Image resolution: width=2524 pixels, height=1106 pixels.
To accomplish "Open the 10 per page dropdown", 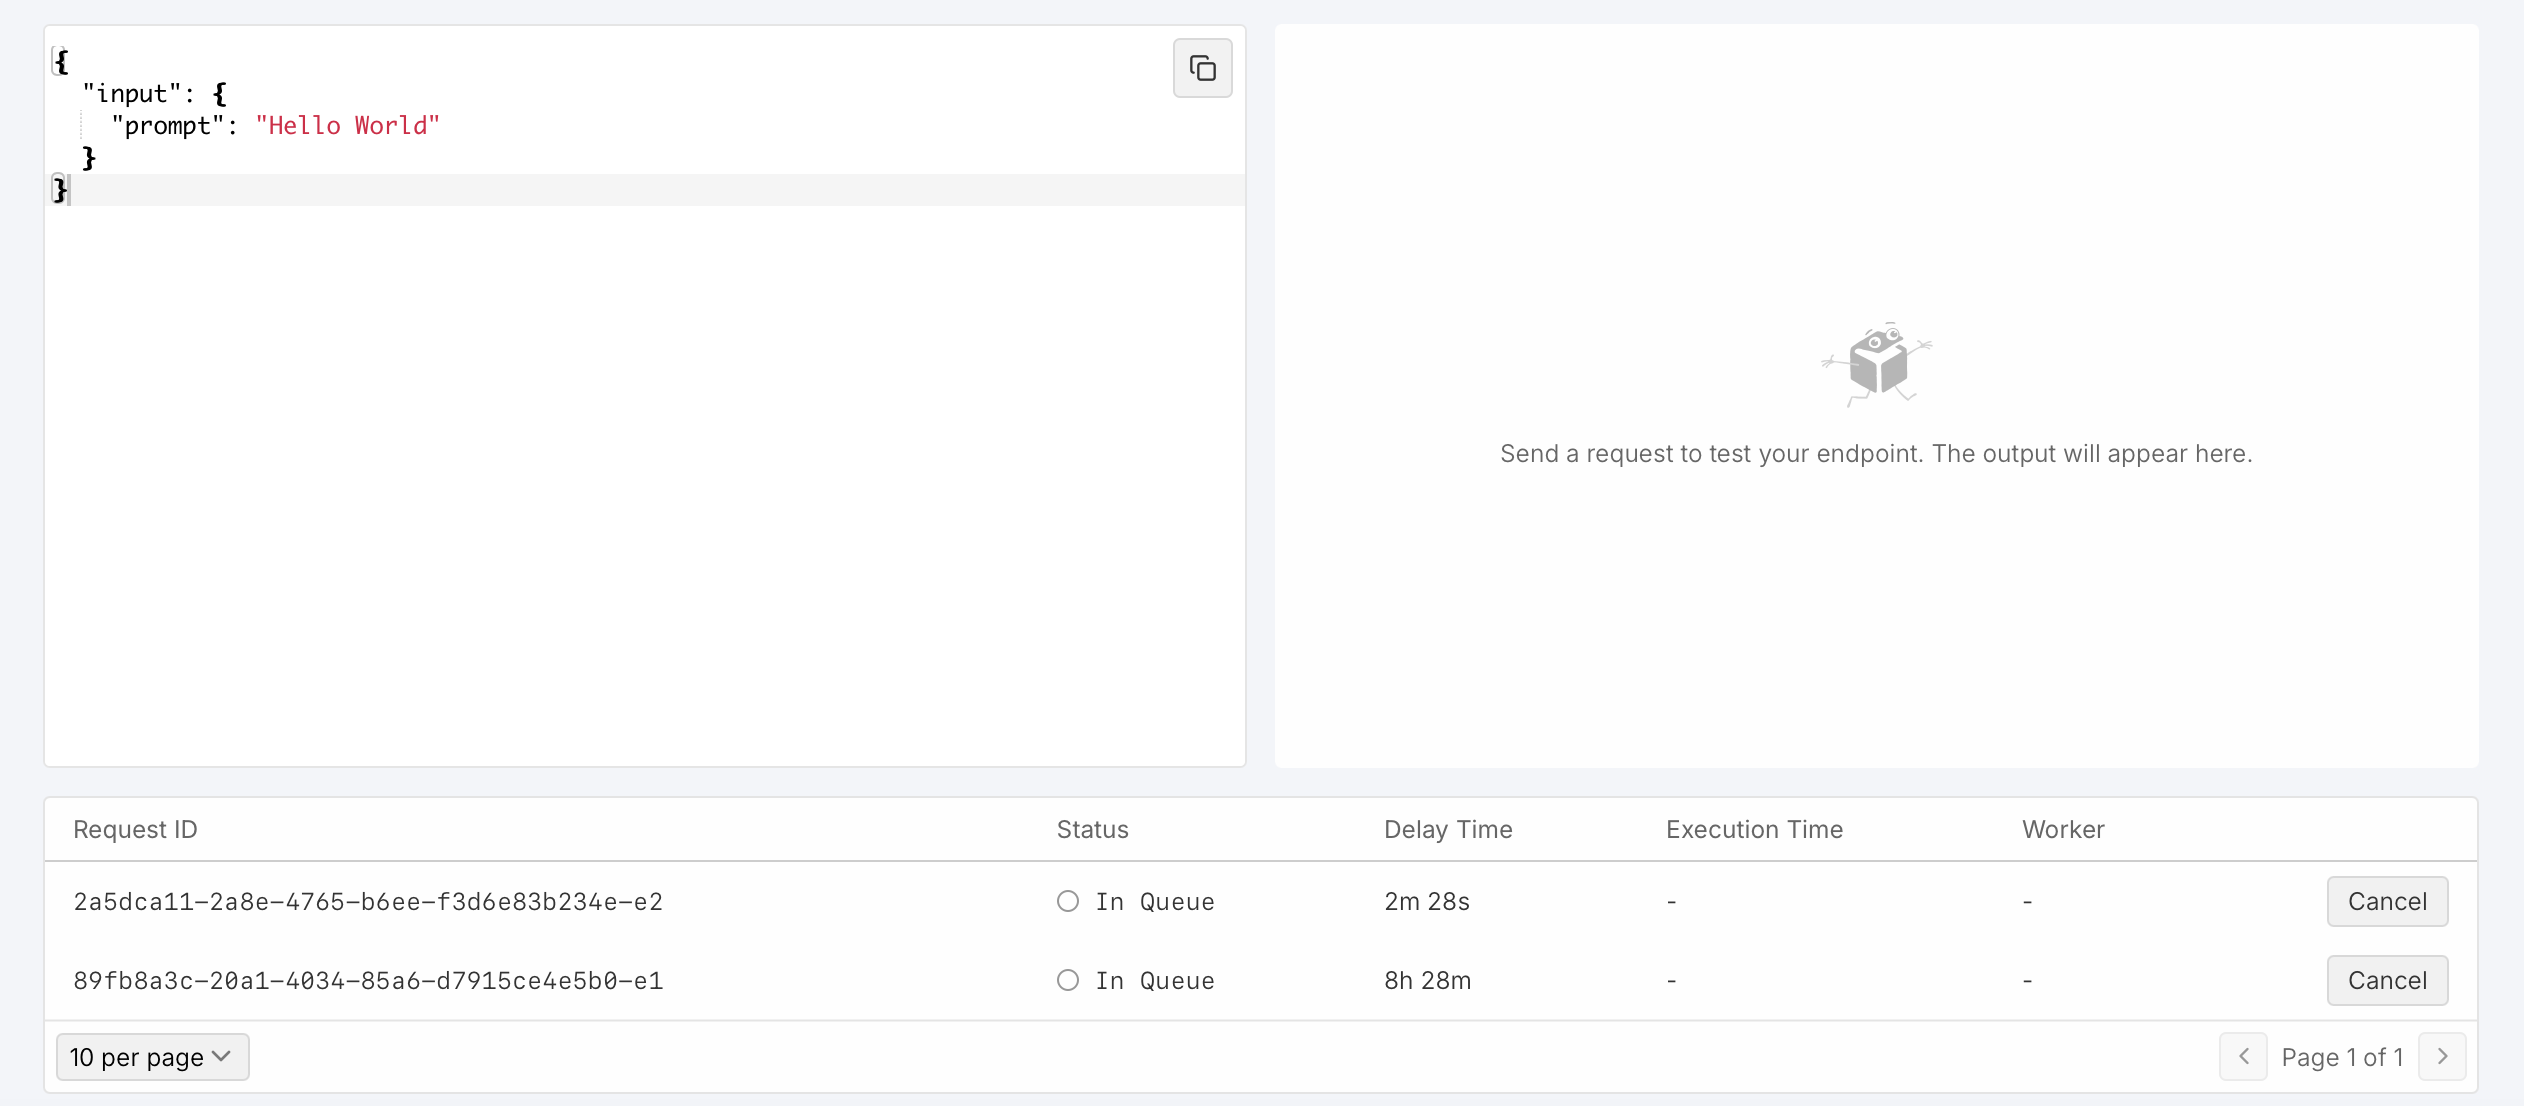I will pyautogui.click(x=152, y=1057).
